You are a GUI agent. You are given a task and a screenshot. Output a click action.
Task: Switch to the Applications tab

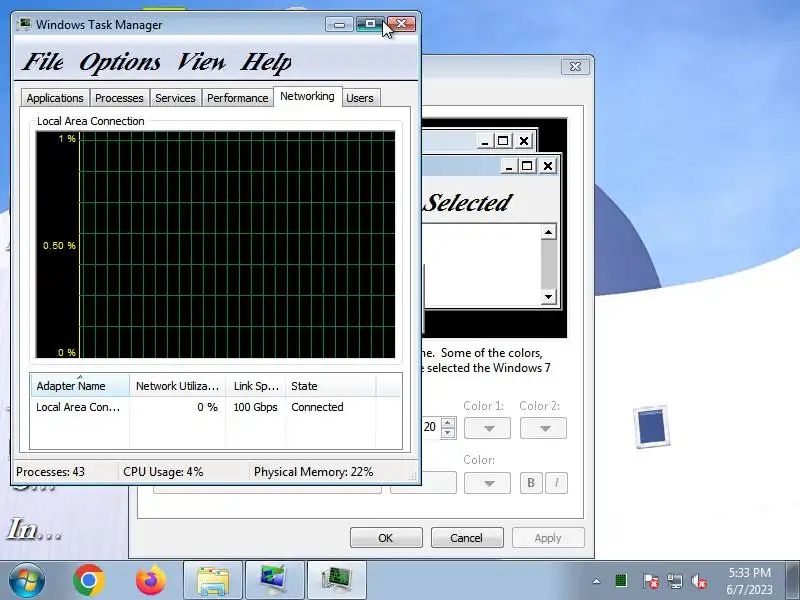pyautogui.click(x=55, y=98)
